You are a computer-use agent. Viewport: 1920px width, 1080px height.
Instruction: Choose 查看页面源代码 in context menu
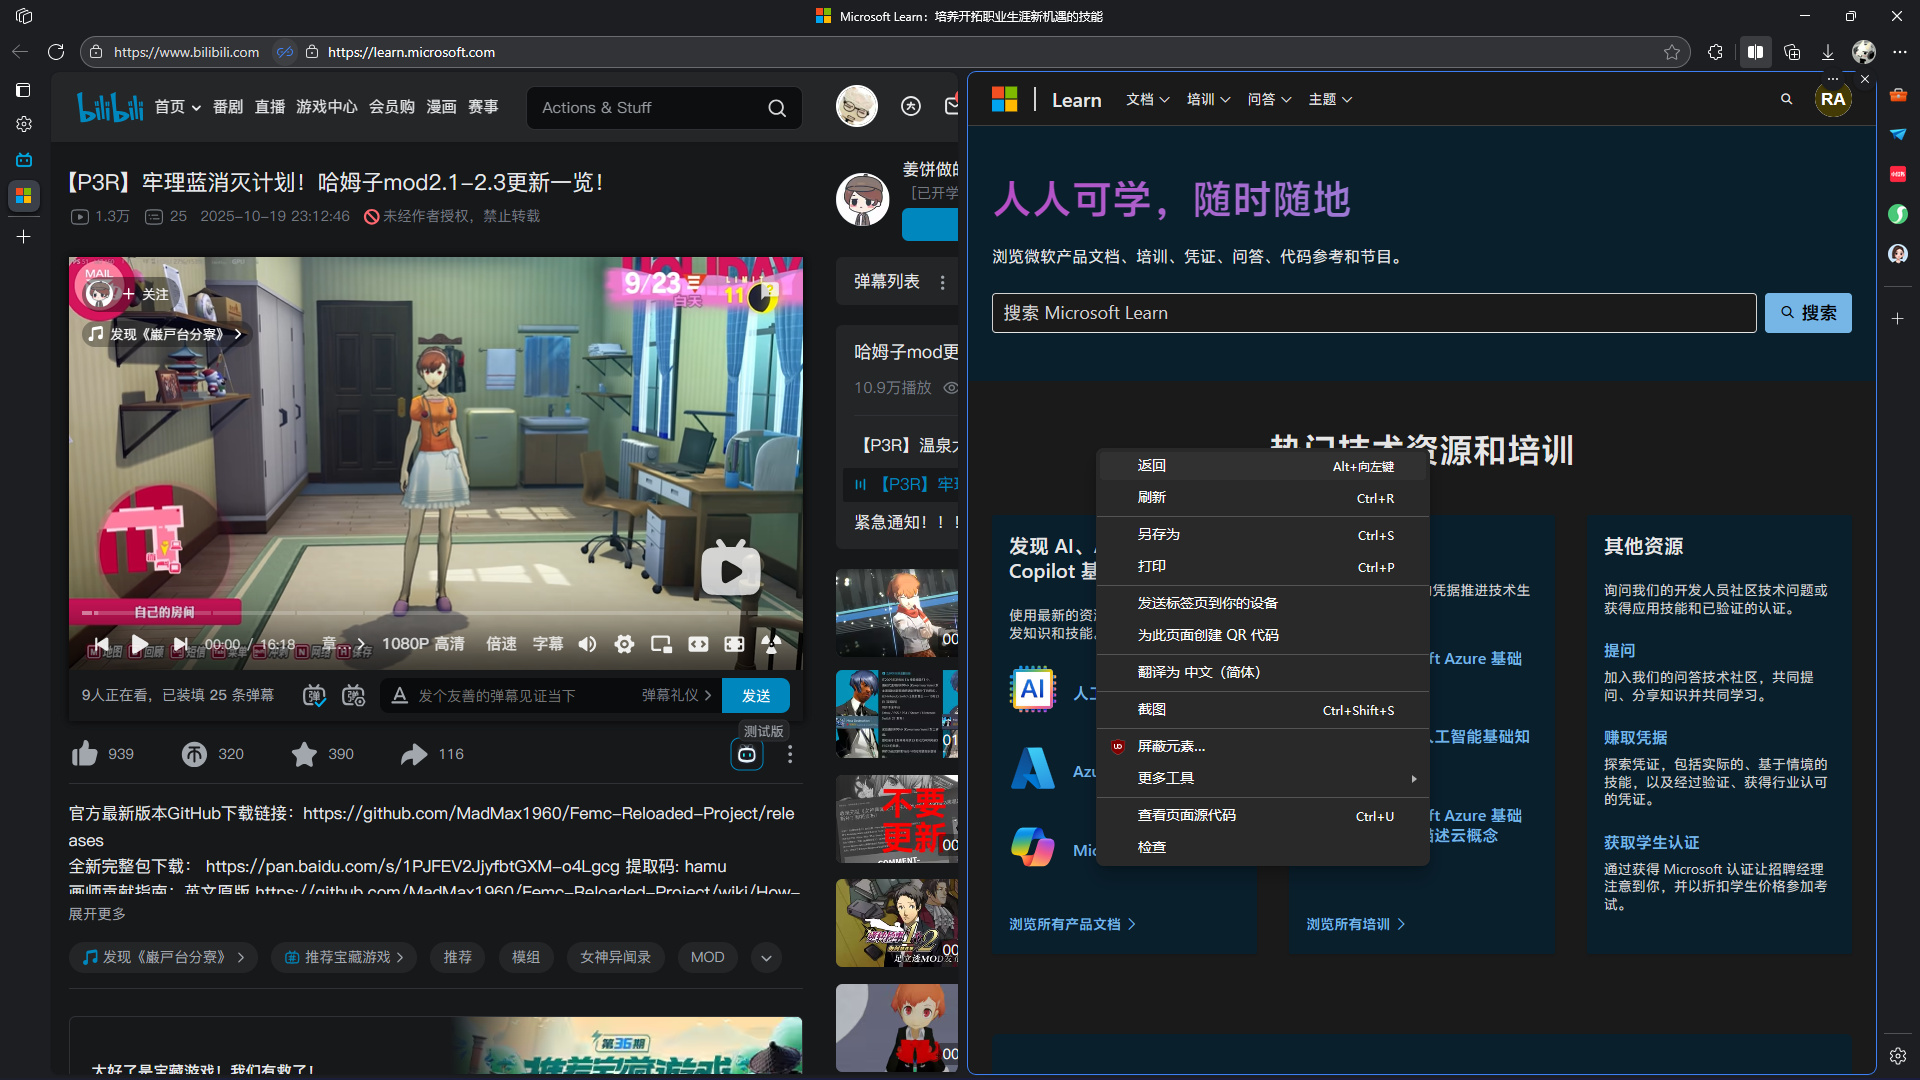coord(1187,815)
